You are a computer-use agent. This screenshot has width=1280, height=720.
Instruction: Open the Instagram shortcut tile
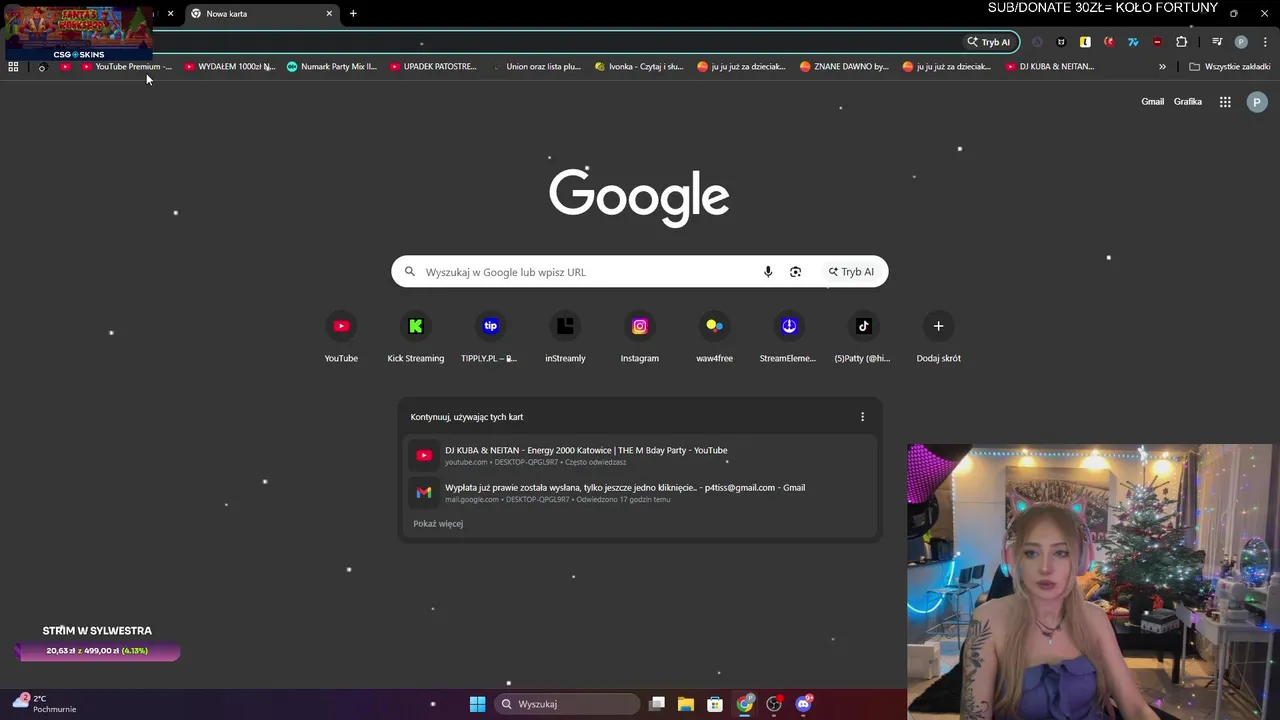point(640,338)
